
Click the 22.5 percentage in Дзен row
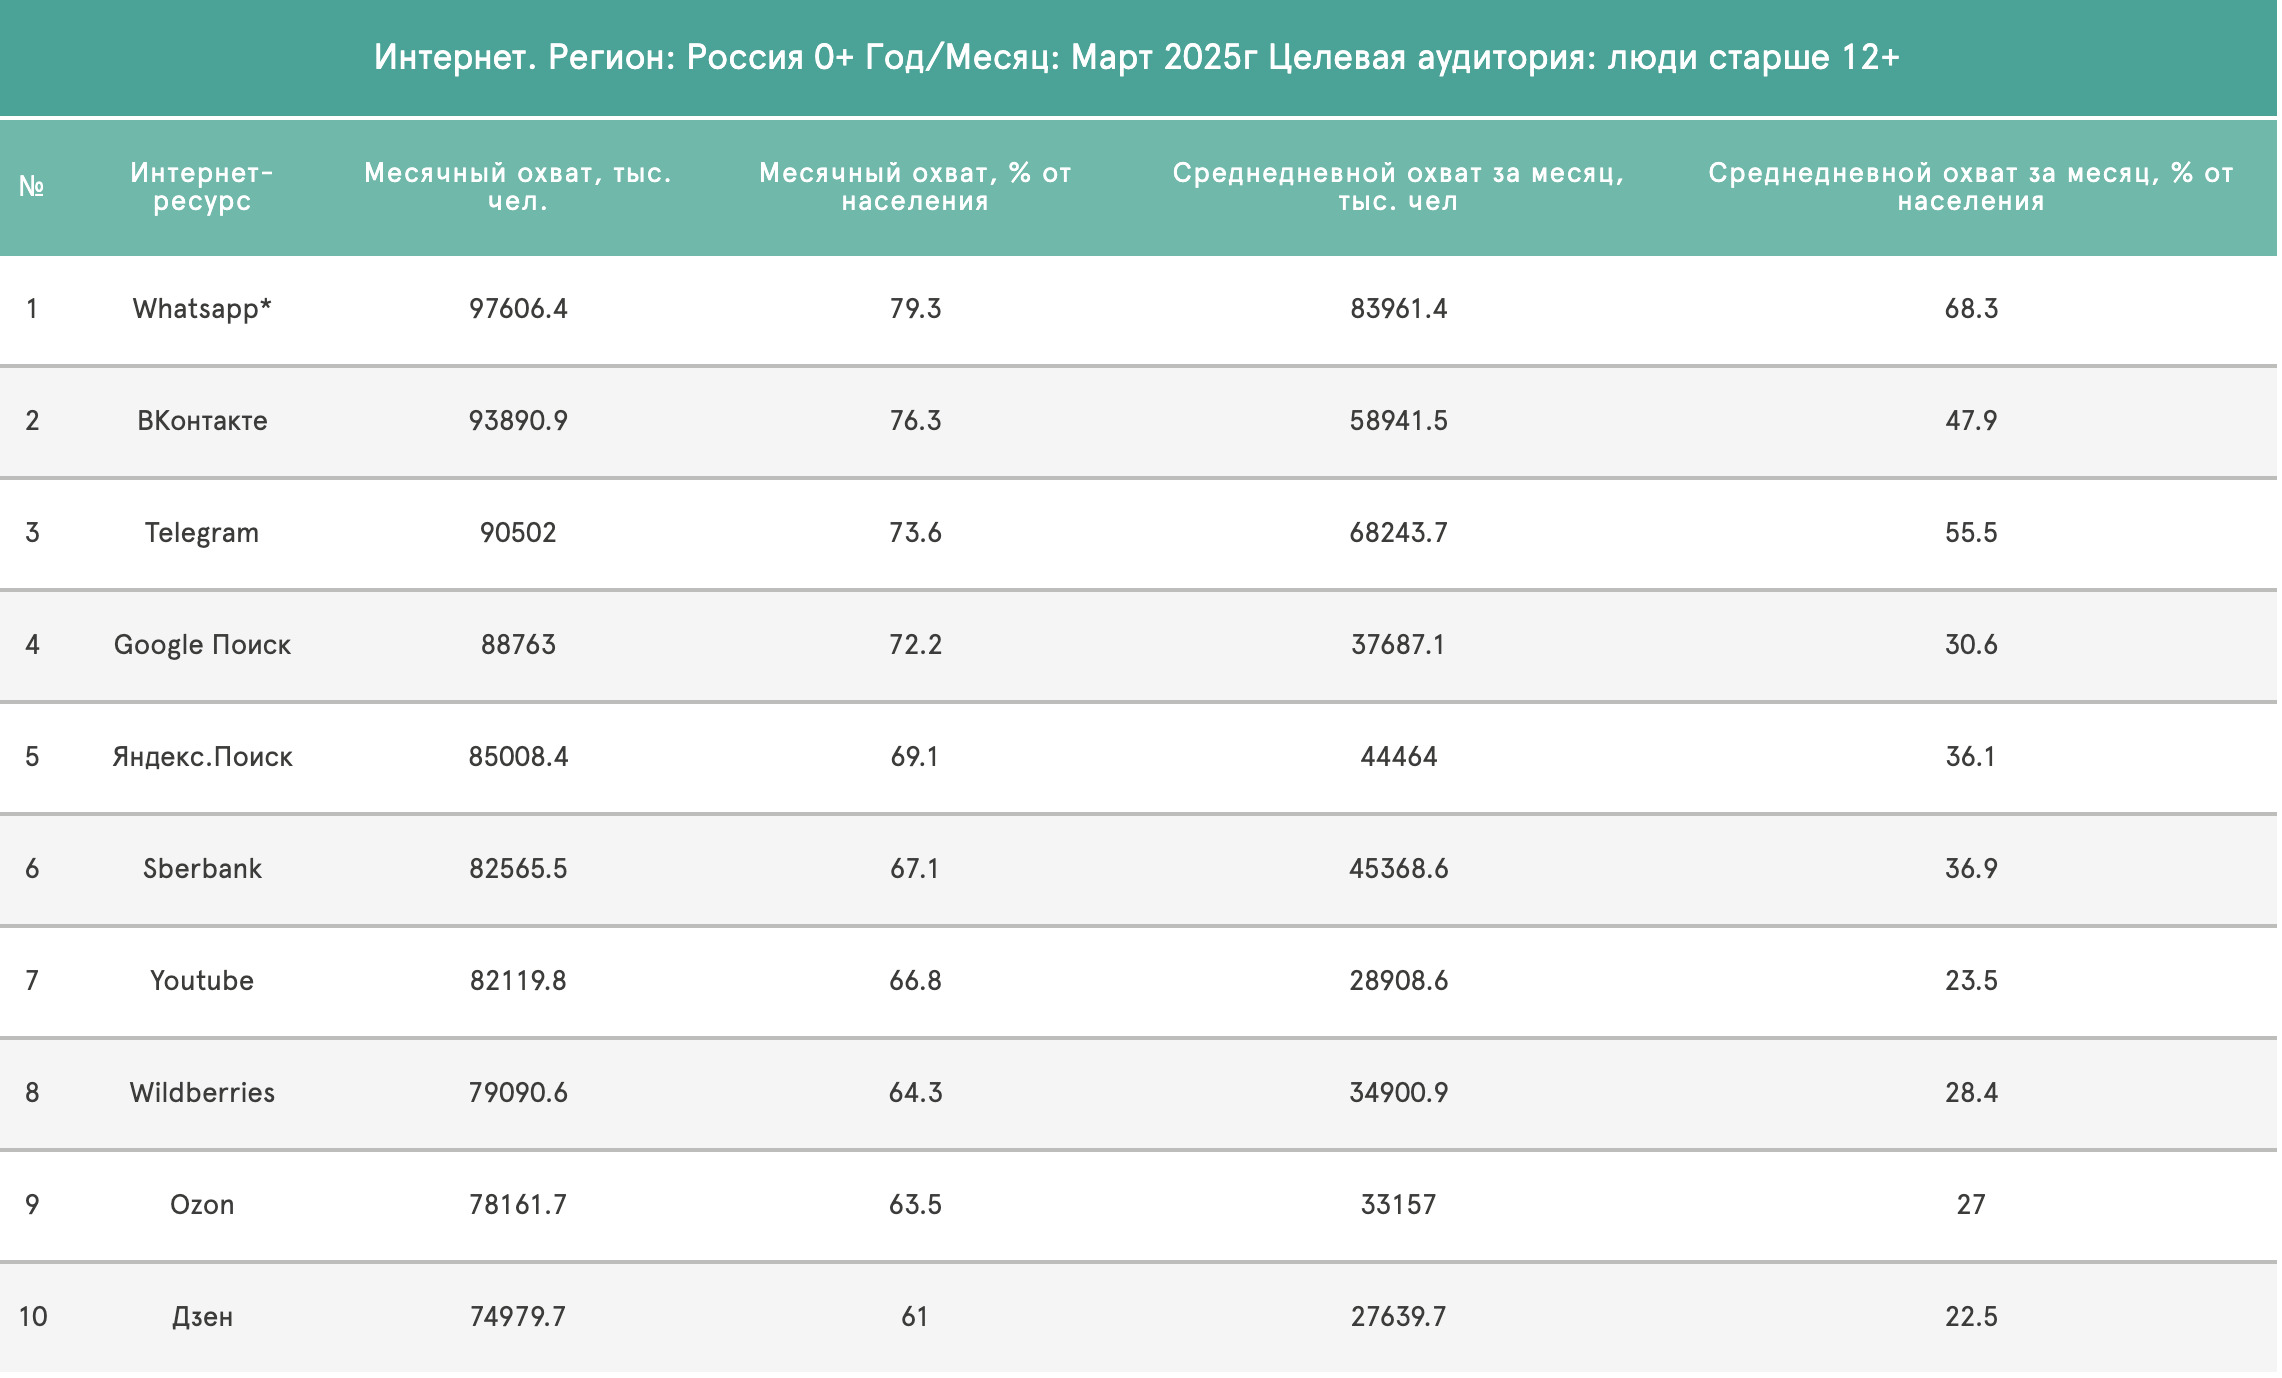(1971, 1317)
